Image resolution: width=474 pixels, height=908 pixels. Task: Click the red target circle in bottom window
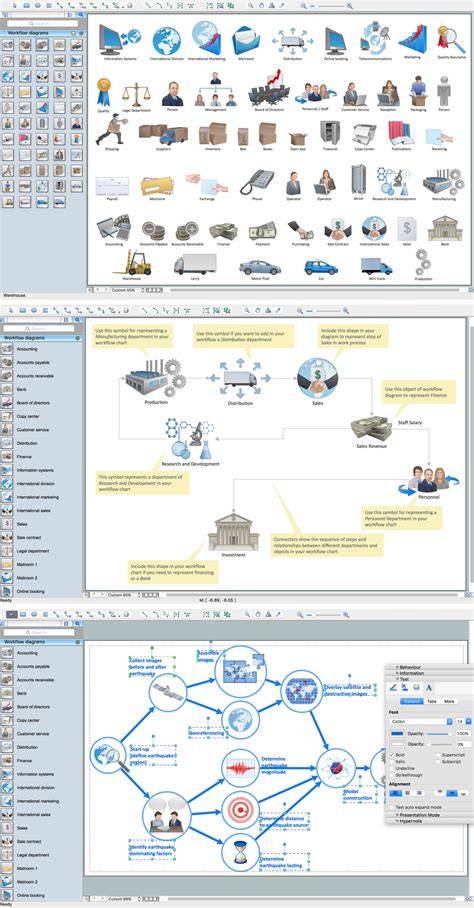(x=240, y=810)
